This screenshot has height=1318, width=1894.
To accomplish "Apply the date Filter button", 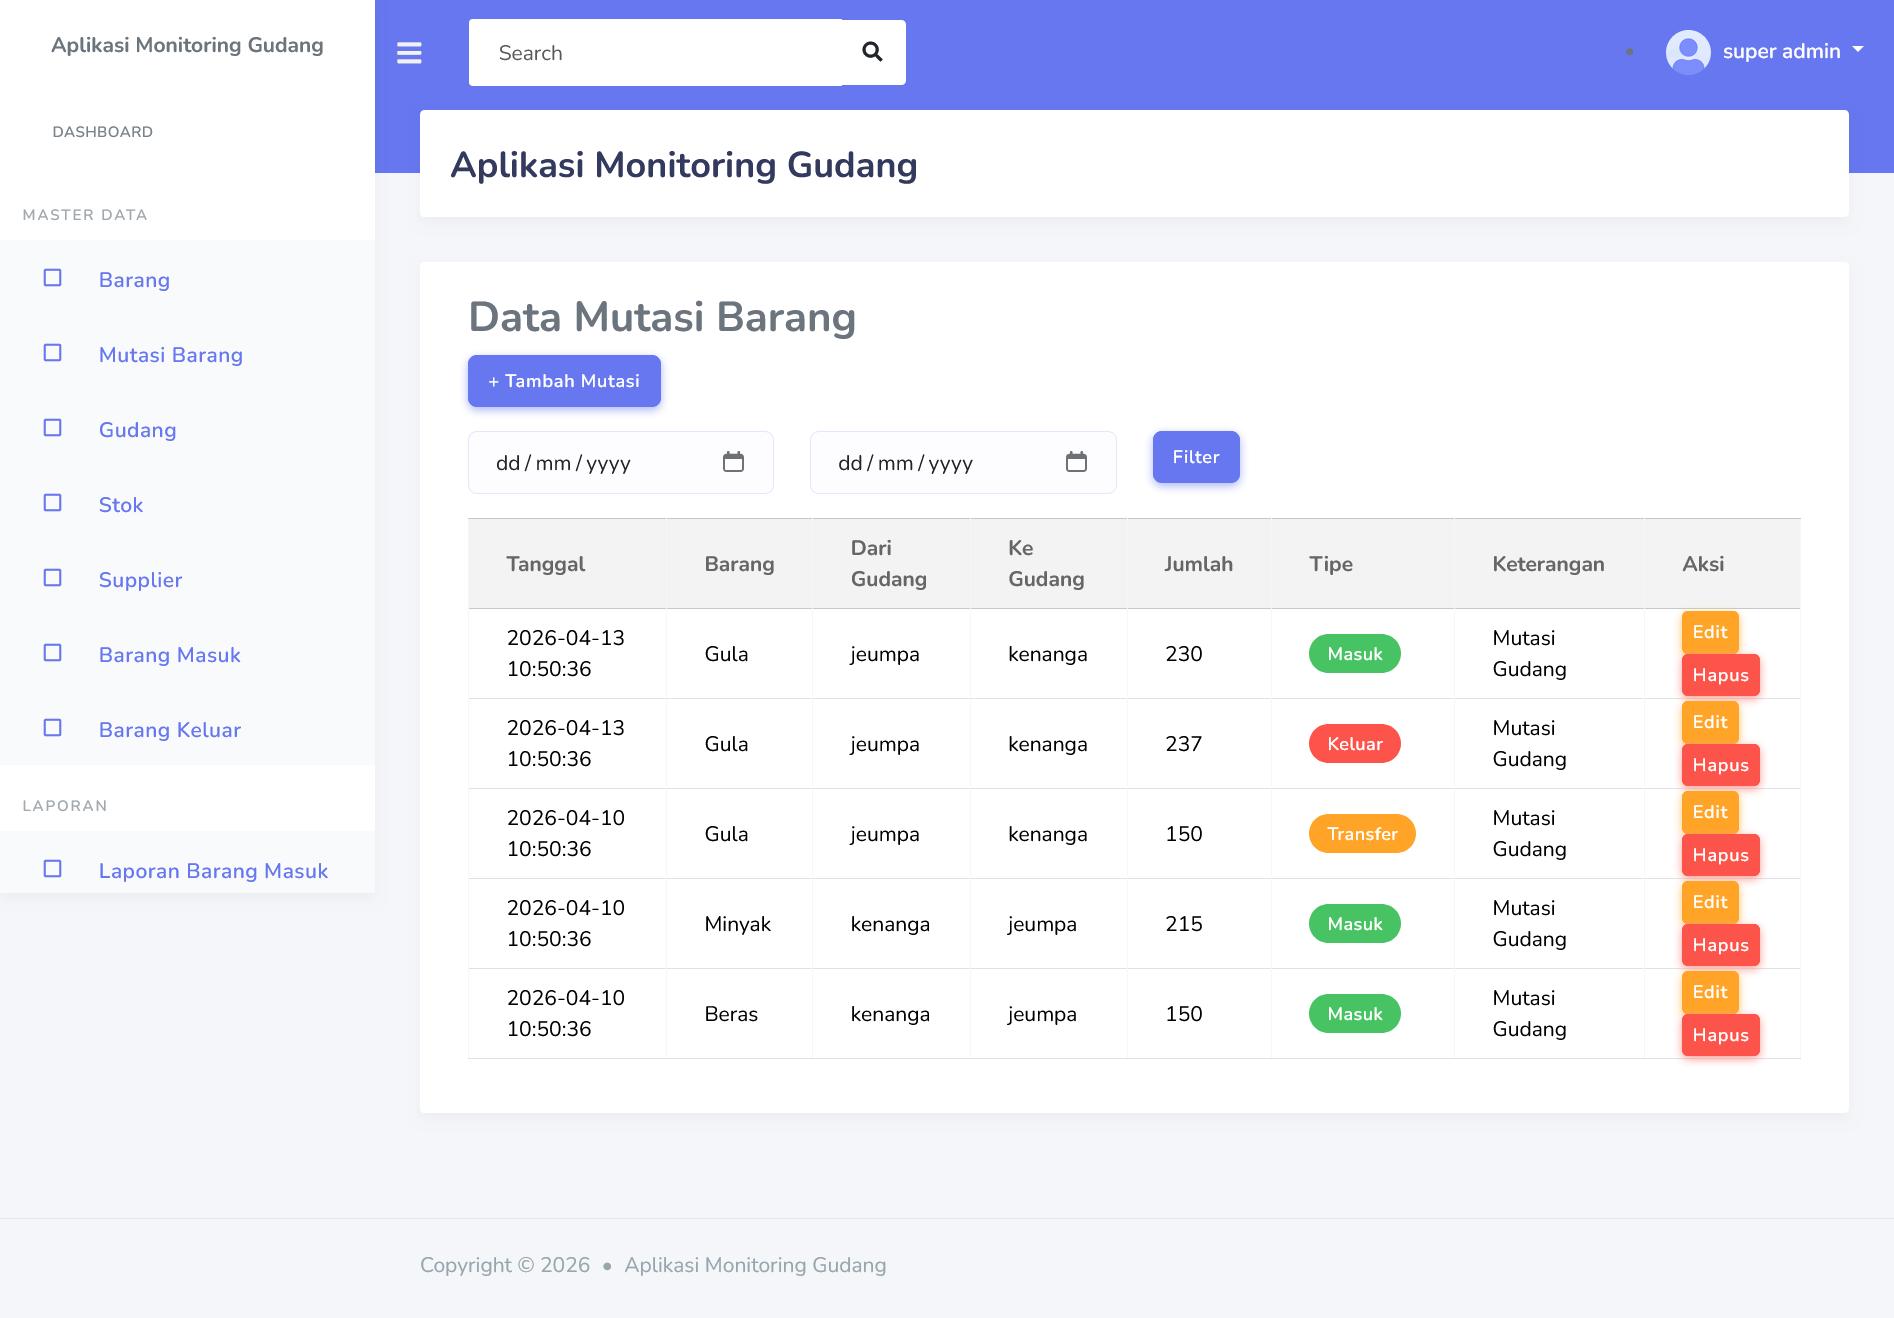I will tap(1195, 457).
